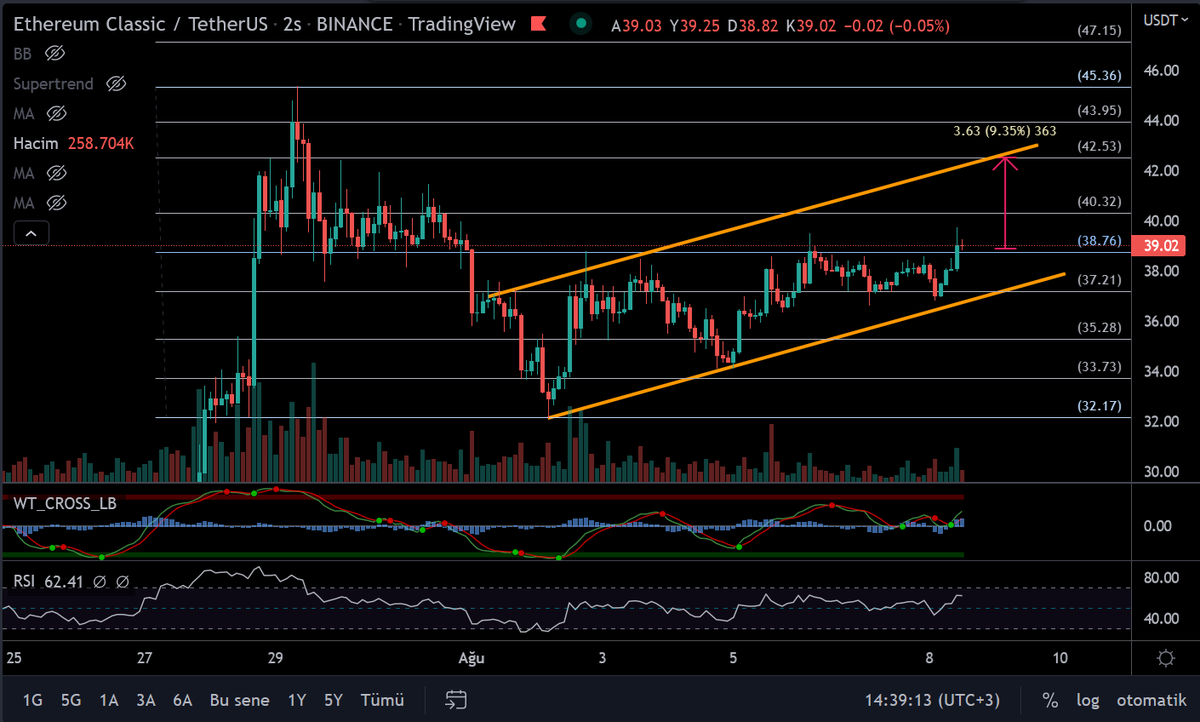Enable the percent scale toggle
The image size is (1200, 722).
[x=1050, y=700]
